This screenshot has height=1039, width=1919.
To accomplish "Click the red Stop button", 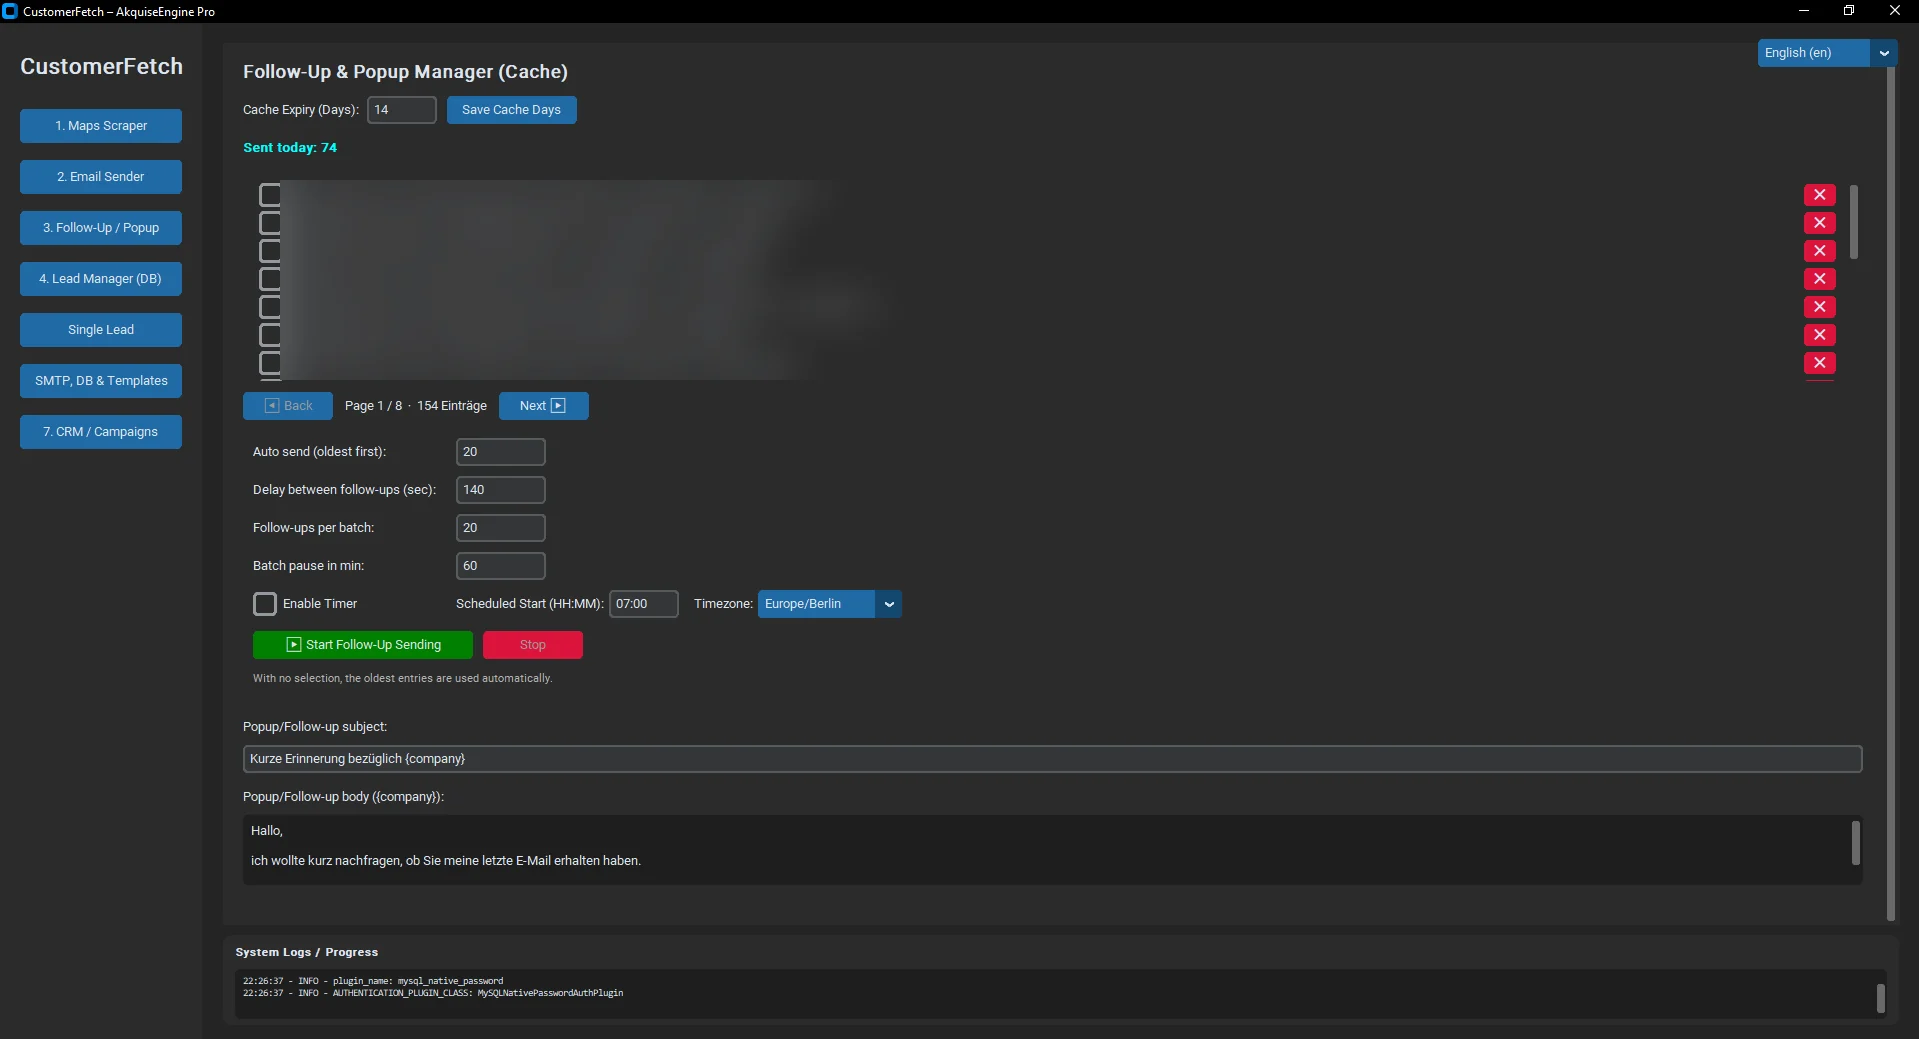I will tap(533, 645).
